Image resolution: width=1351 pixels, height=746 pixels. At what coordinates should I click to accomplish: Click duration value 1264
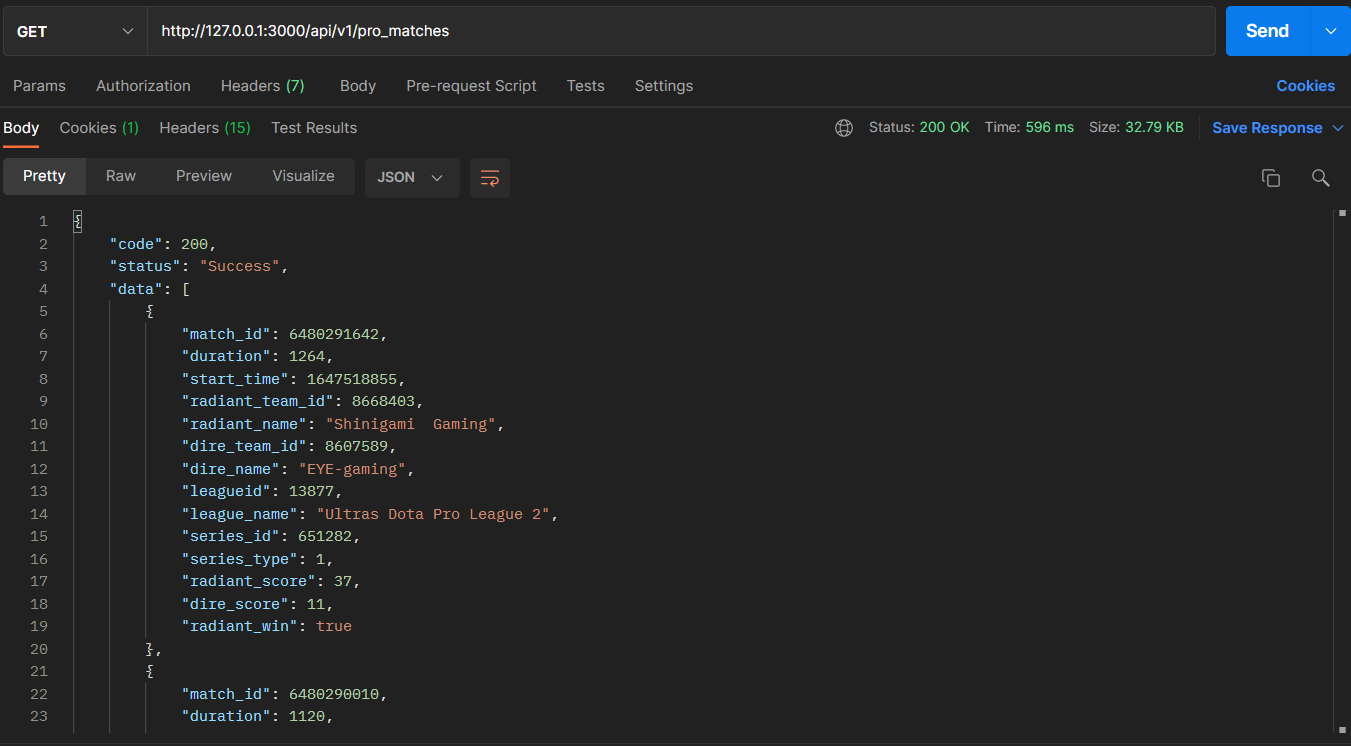point(307,356)
